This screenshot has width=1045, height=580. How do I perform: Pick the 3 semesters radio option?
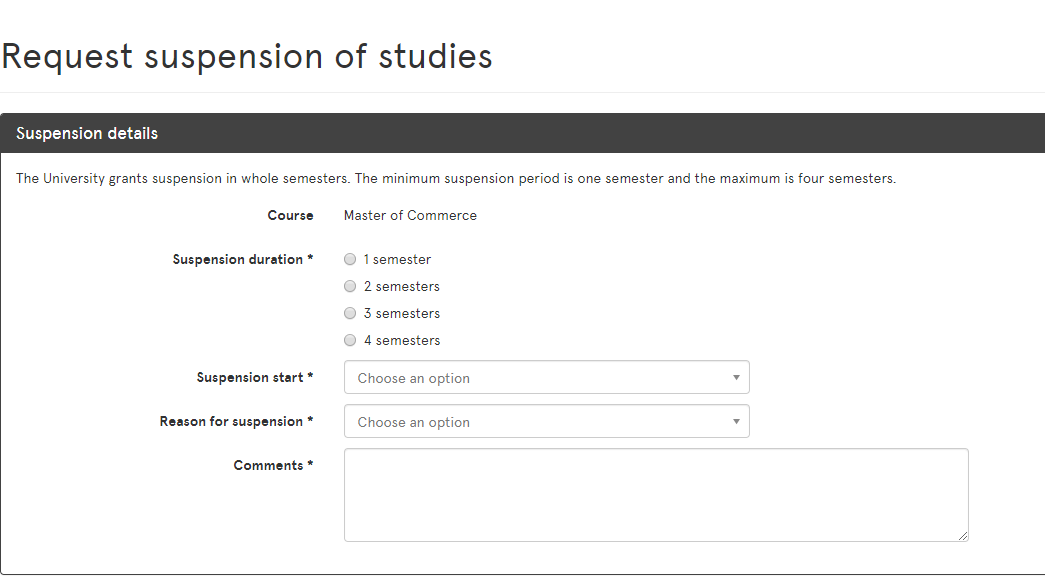coord(350,313)
